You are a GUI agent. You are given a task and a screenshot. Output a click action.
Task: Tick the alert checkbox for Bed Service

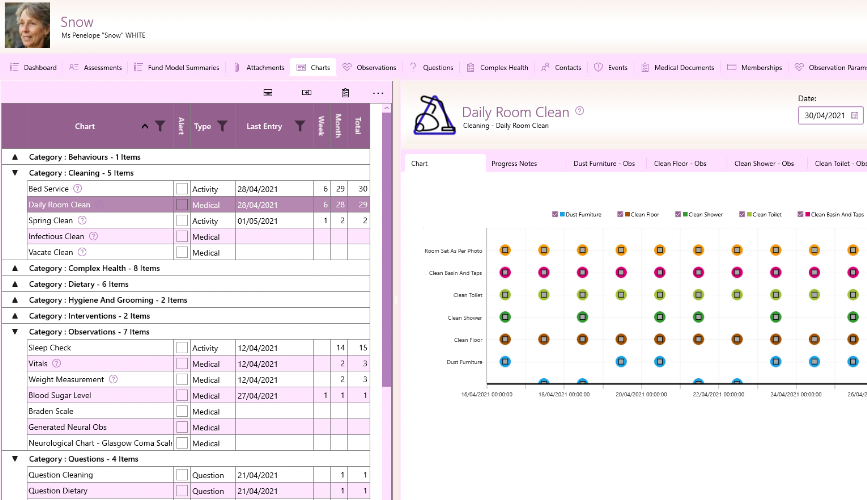point(181,189)
